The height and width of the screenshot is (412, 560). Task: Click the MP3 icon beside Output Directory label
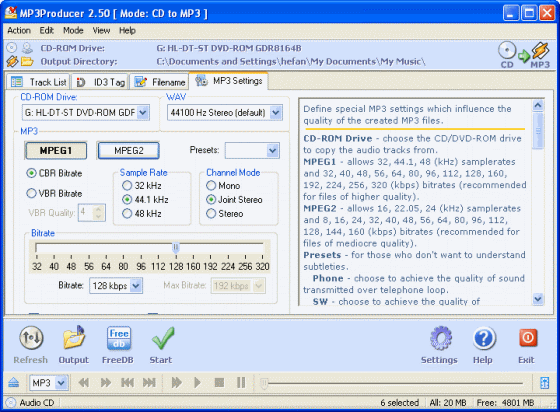(x=12, y=61)
